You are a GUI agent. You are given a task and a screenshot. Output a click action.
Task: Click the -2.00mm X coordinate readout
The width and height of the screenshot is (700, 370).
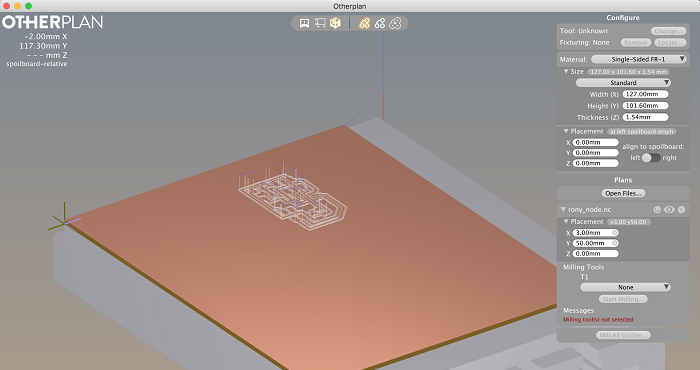(46, 37)
